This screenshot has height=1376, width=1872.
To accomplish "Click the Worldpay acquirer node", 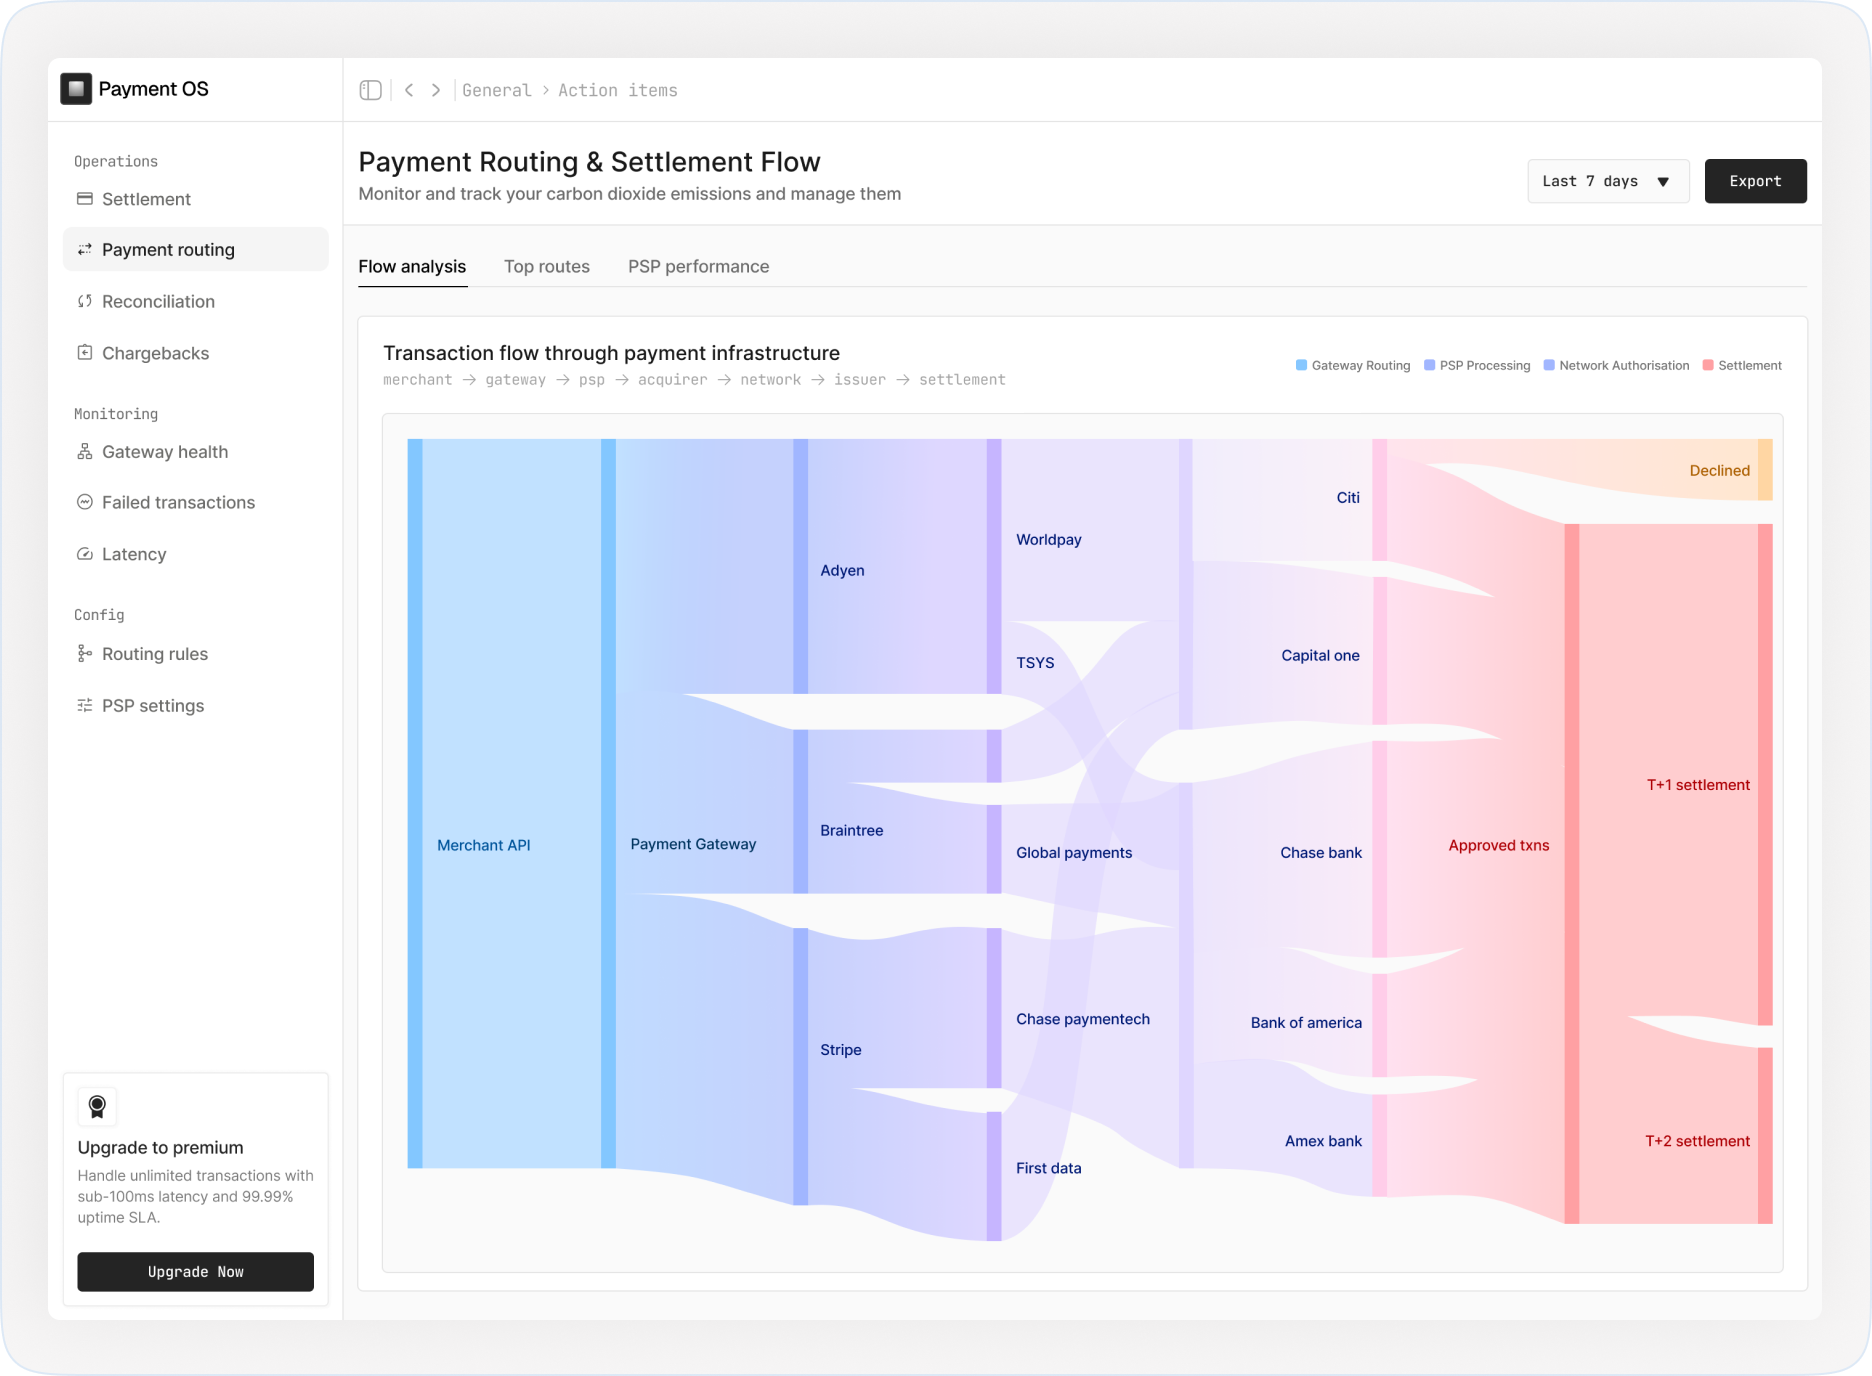I will click(x=1049, y=539).
